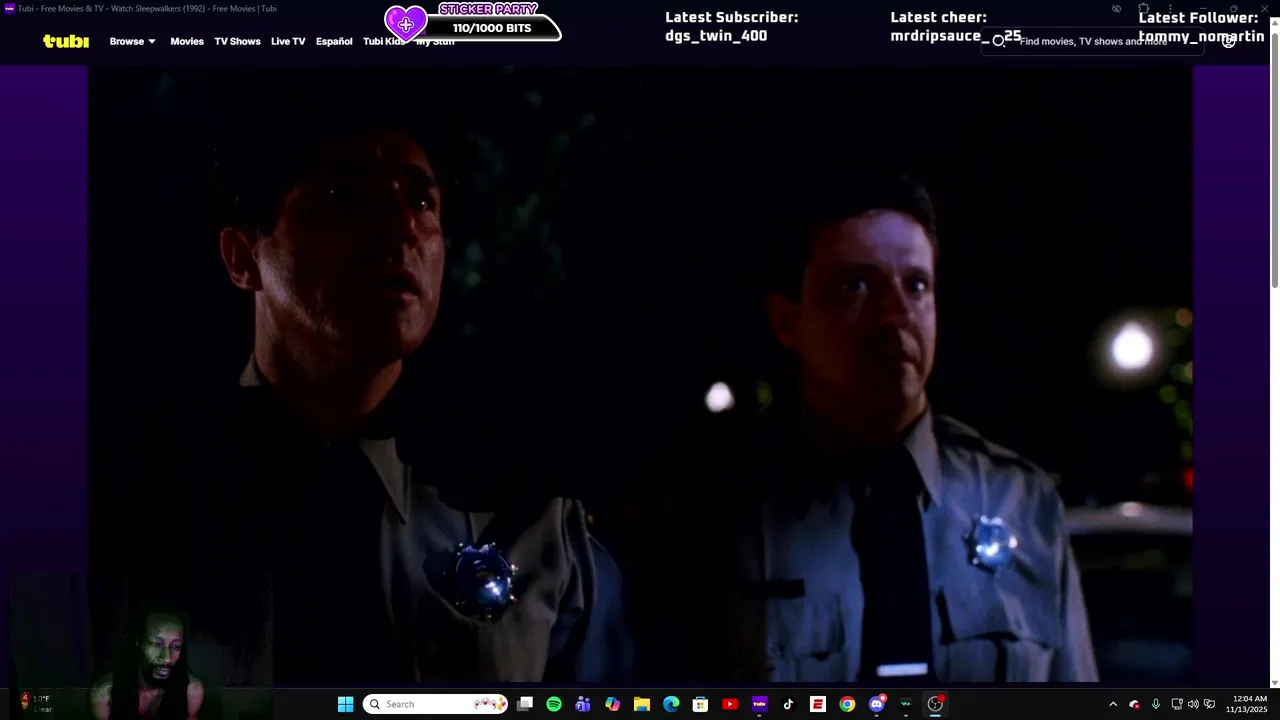Open YouTube app from the taskbar

tap(730, 704)
